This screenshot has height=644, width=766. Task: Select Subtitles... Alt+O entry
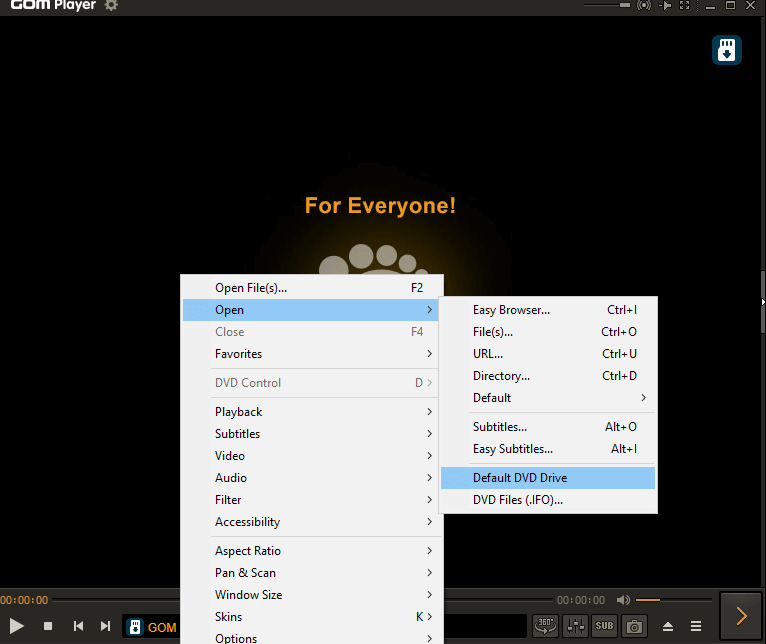click(548, 427)
